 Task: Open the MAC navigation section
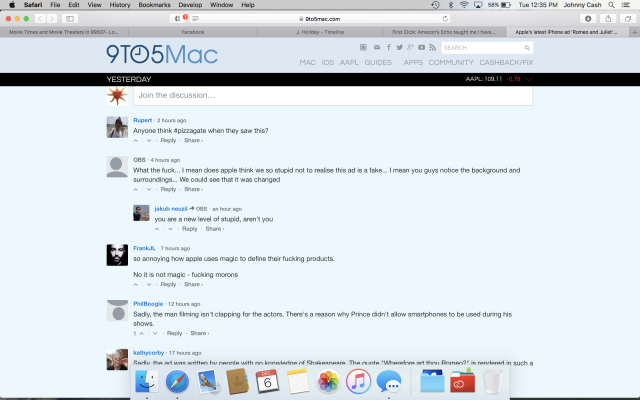tap(307, 62)
